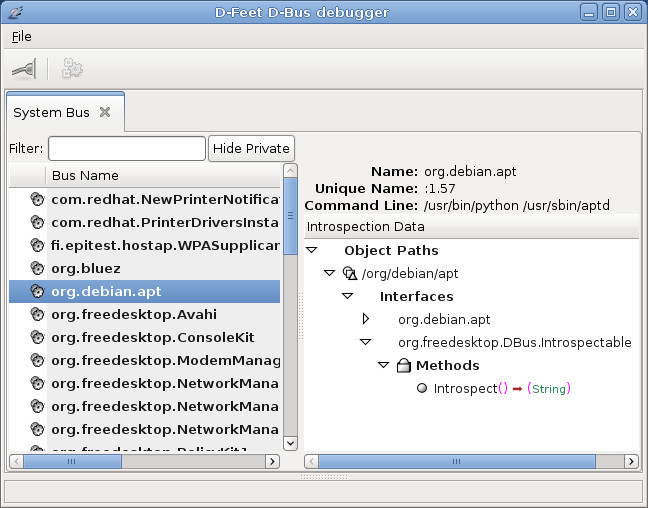Maximize the D-Feet window
Screen dimensions: 648x508
tap(611, 12)
